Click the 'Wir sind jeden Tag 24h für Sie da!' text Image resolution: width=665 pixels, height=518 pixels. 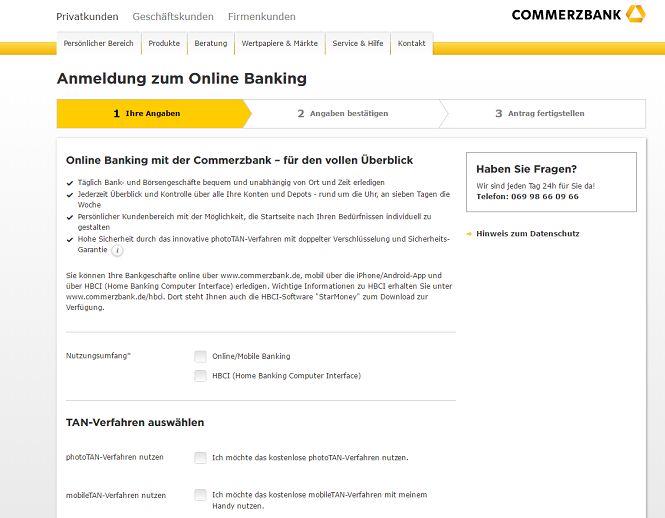[x=535, y=186]
